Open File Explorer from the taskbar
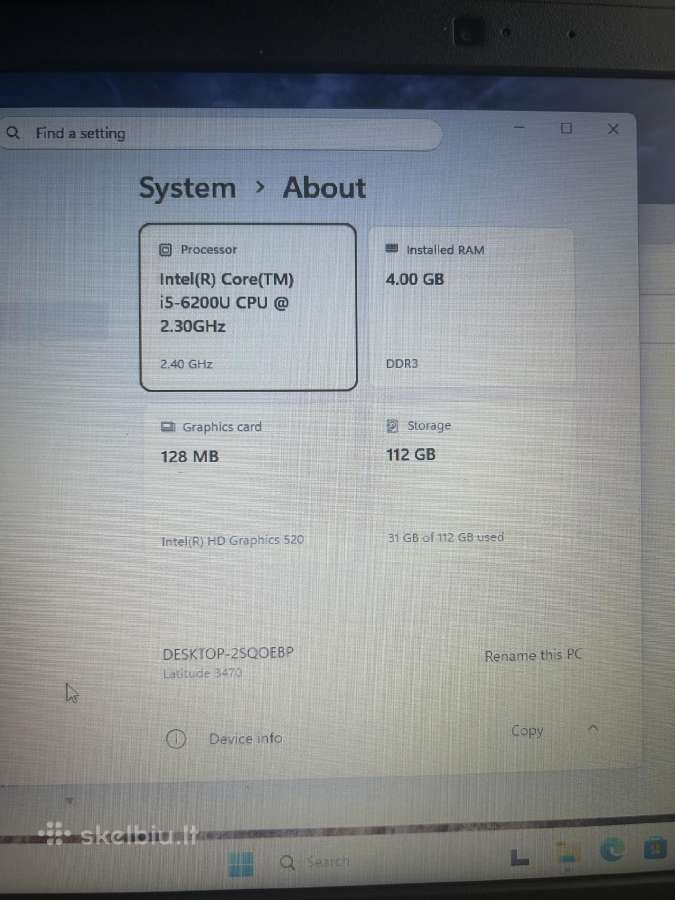Image resolution: width=675 pixels, height=900 pixels. pyautogui.click(x=568, y=854)
